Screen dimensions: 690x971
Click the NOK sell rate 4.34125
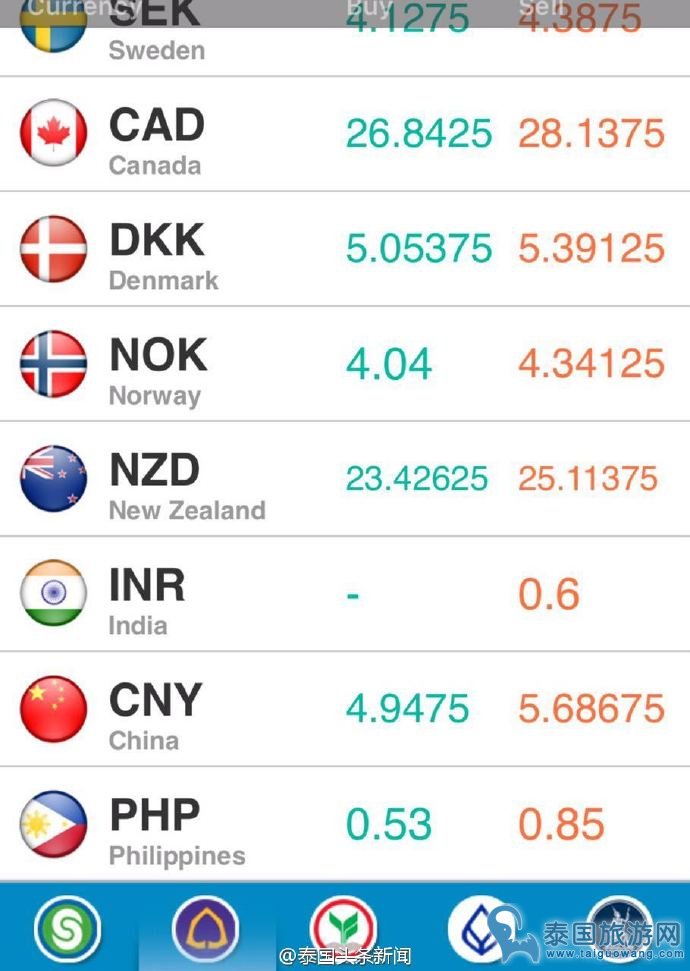tap(592, 364)
